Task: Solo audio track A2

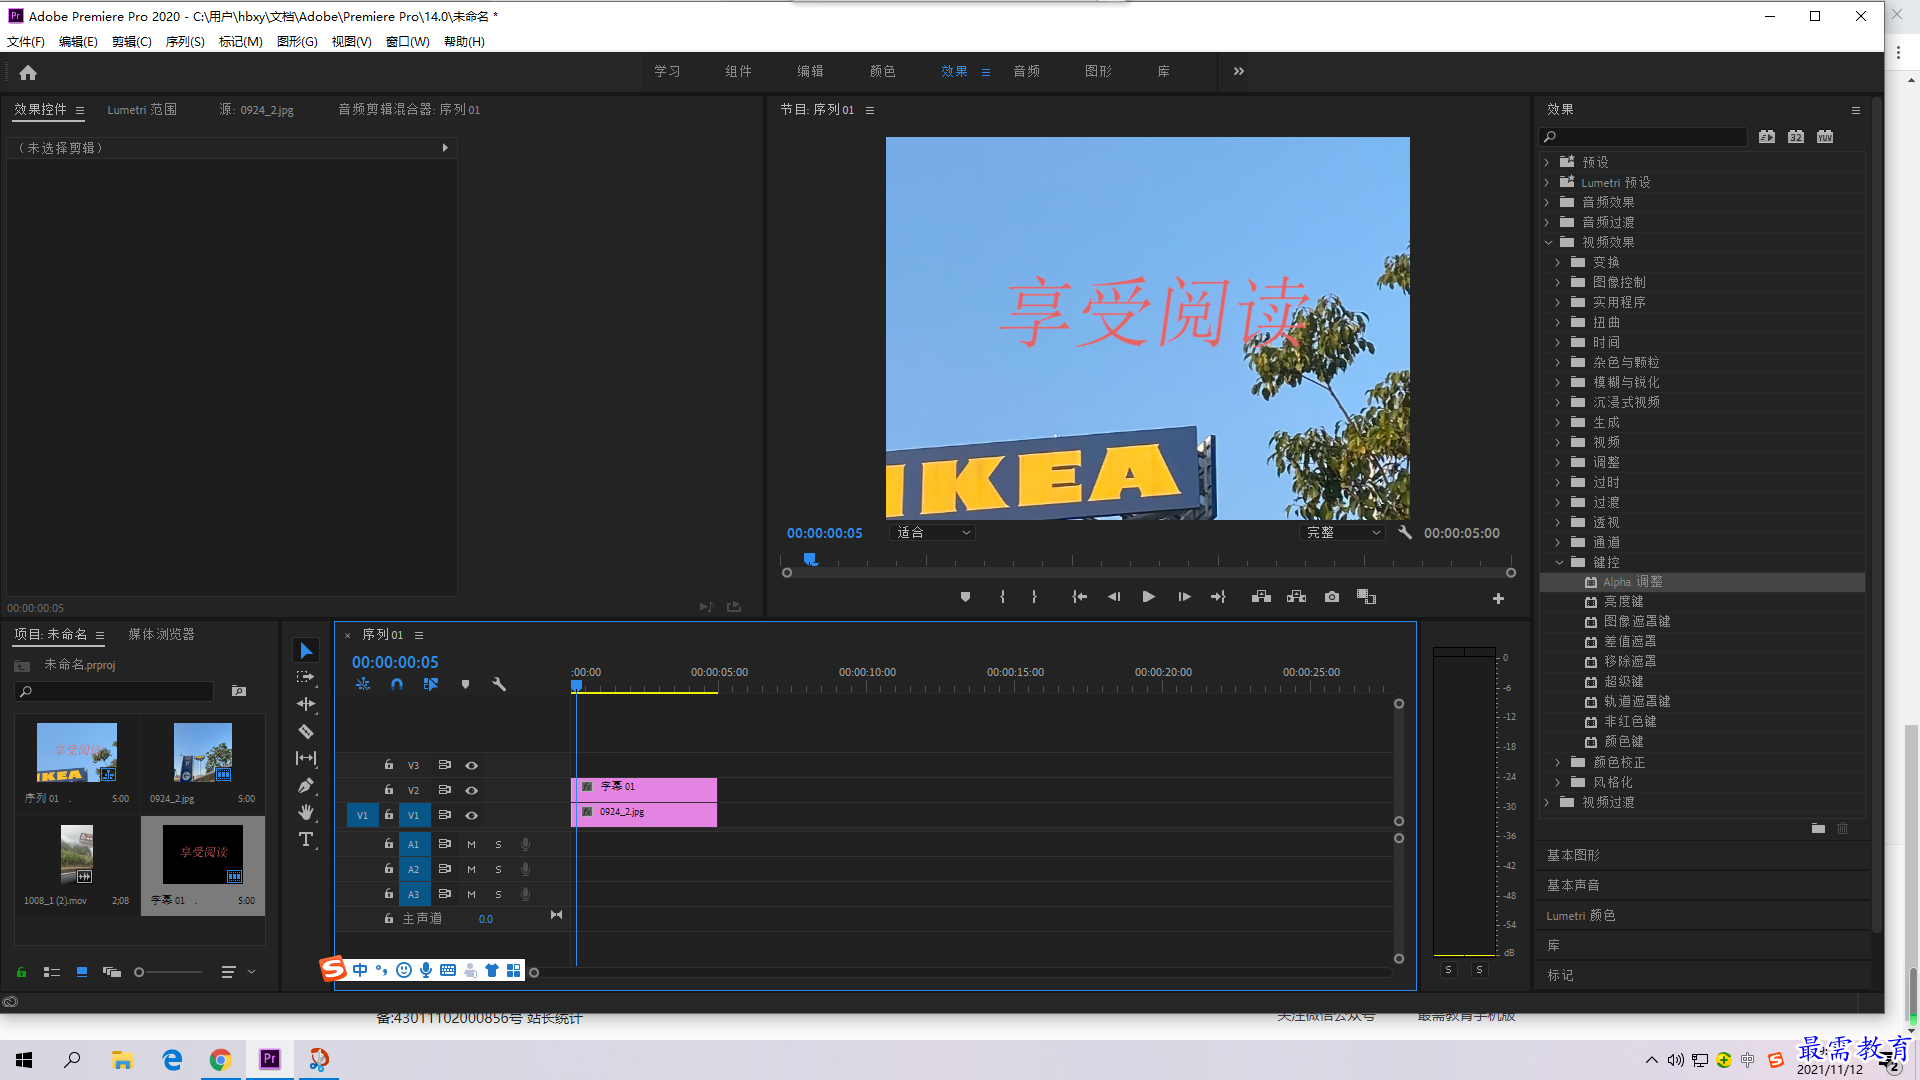Action: coord(498,869)
